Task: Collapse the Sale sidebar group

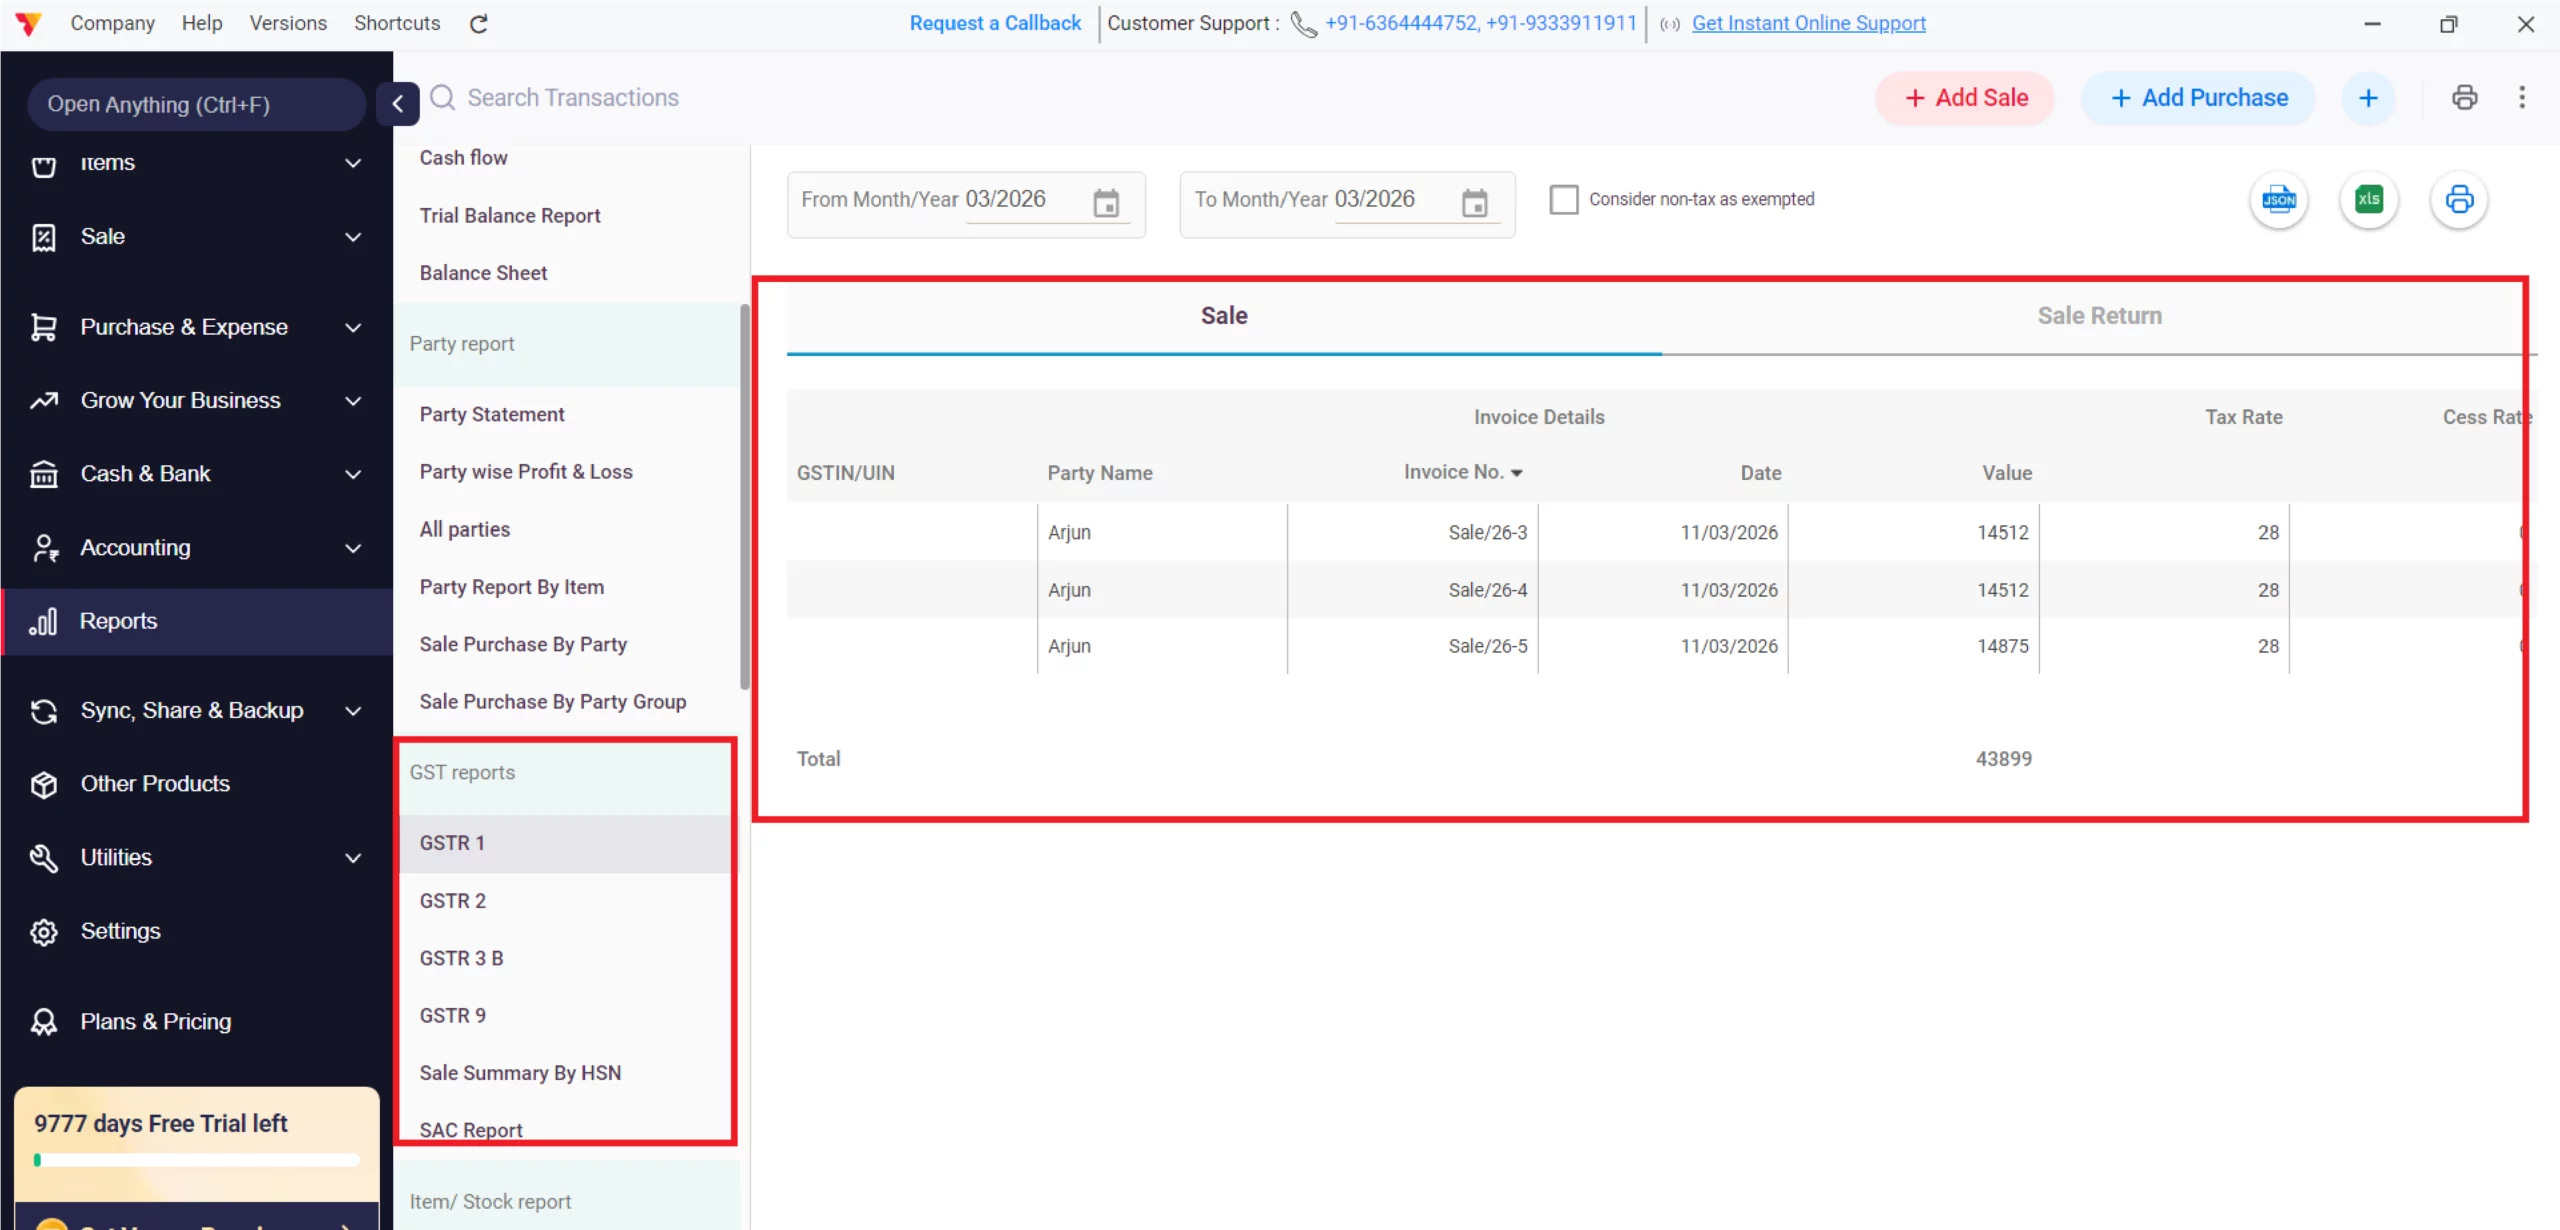Action: [x=352, y=237]
